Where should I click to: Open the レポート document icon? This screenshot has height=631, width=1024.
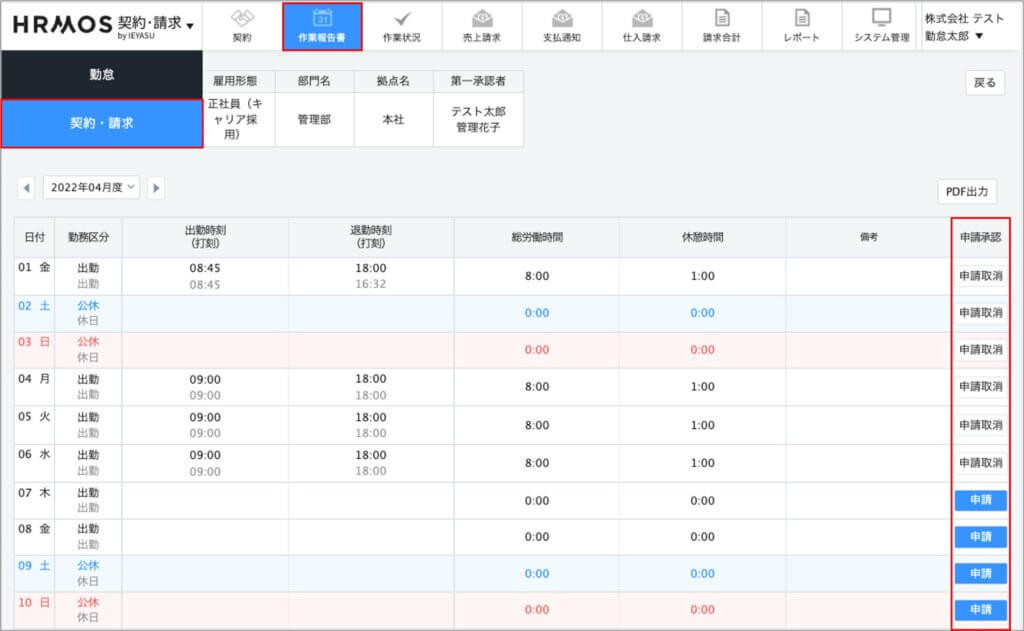coord(802,18)
